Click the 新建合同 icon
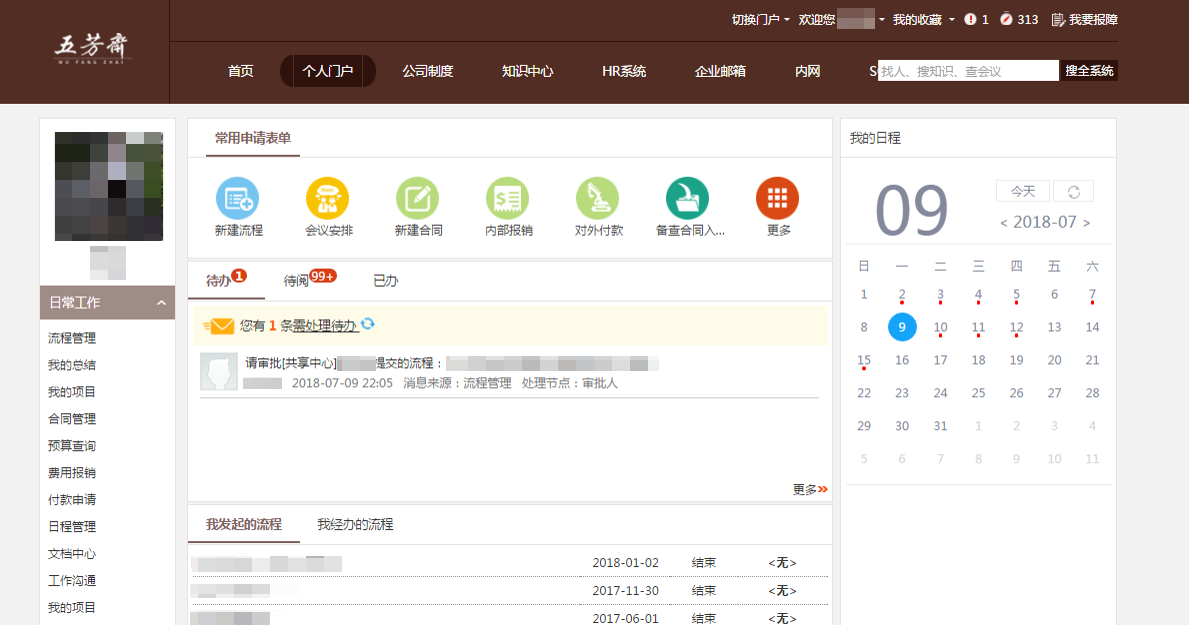Image resolution: width=1189 pixels, height=625 pixels. pyautogui.click(x=417, y=198)
